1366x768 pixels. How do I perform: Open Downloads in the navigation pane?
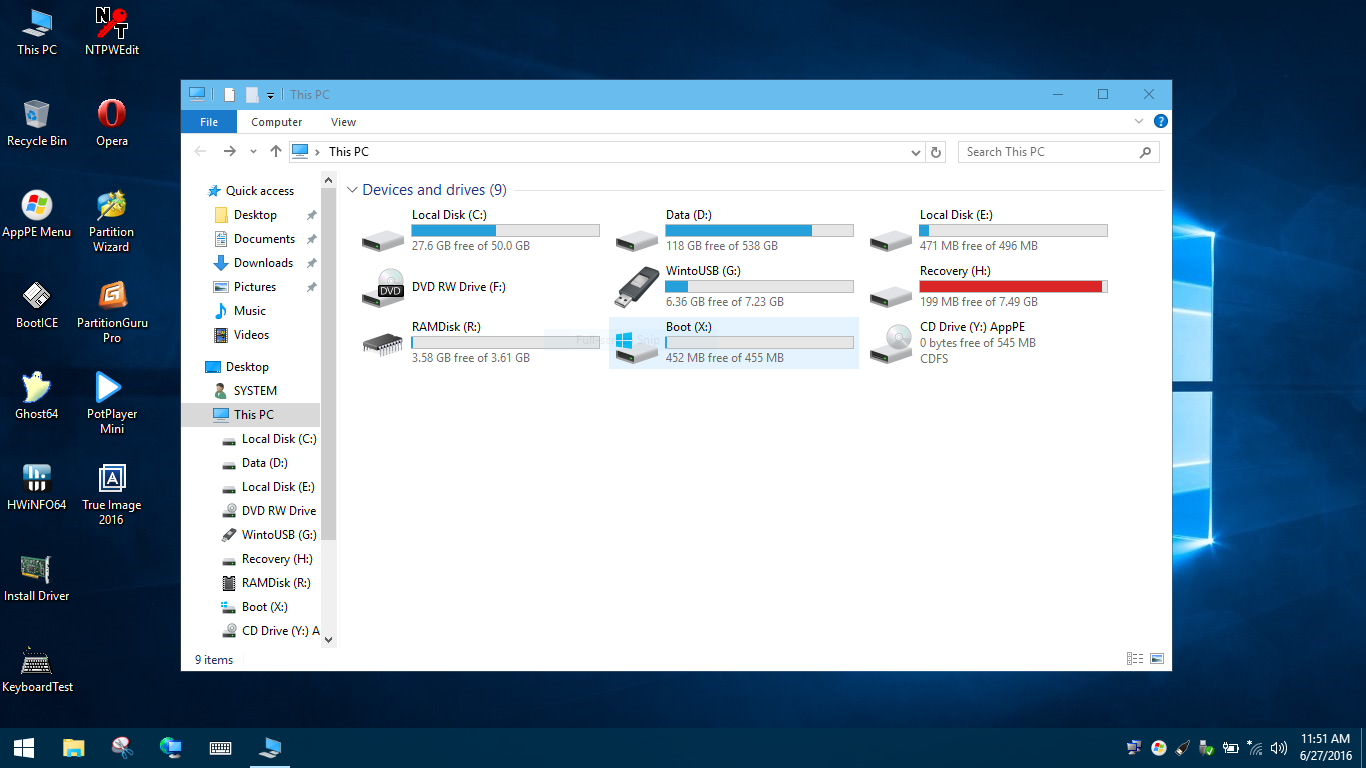tap(263, 263)
